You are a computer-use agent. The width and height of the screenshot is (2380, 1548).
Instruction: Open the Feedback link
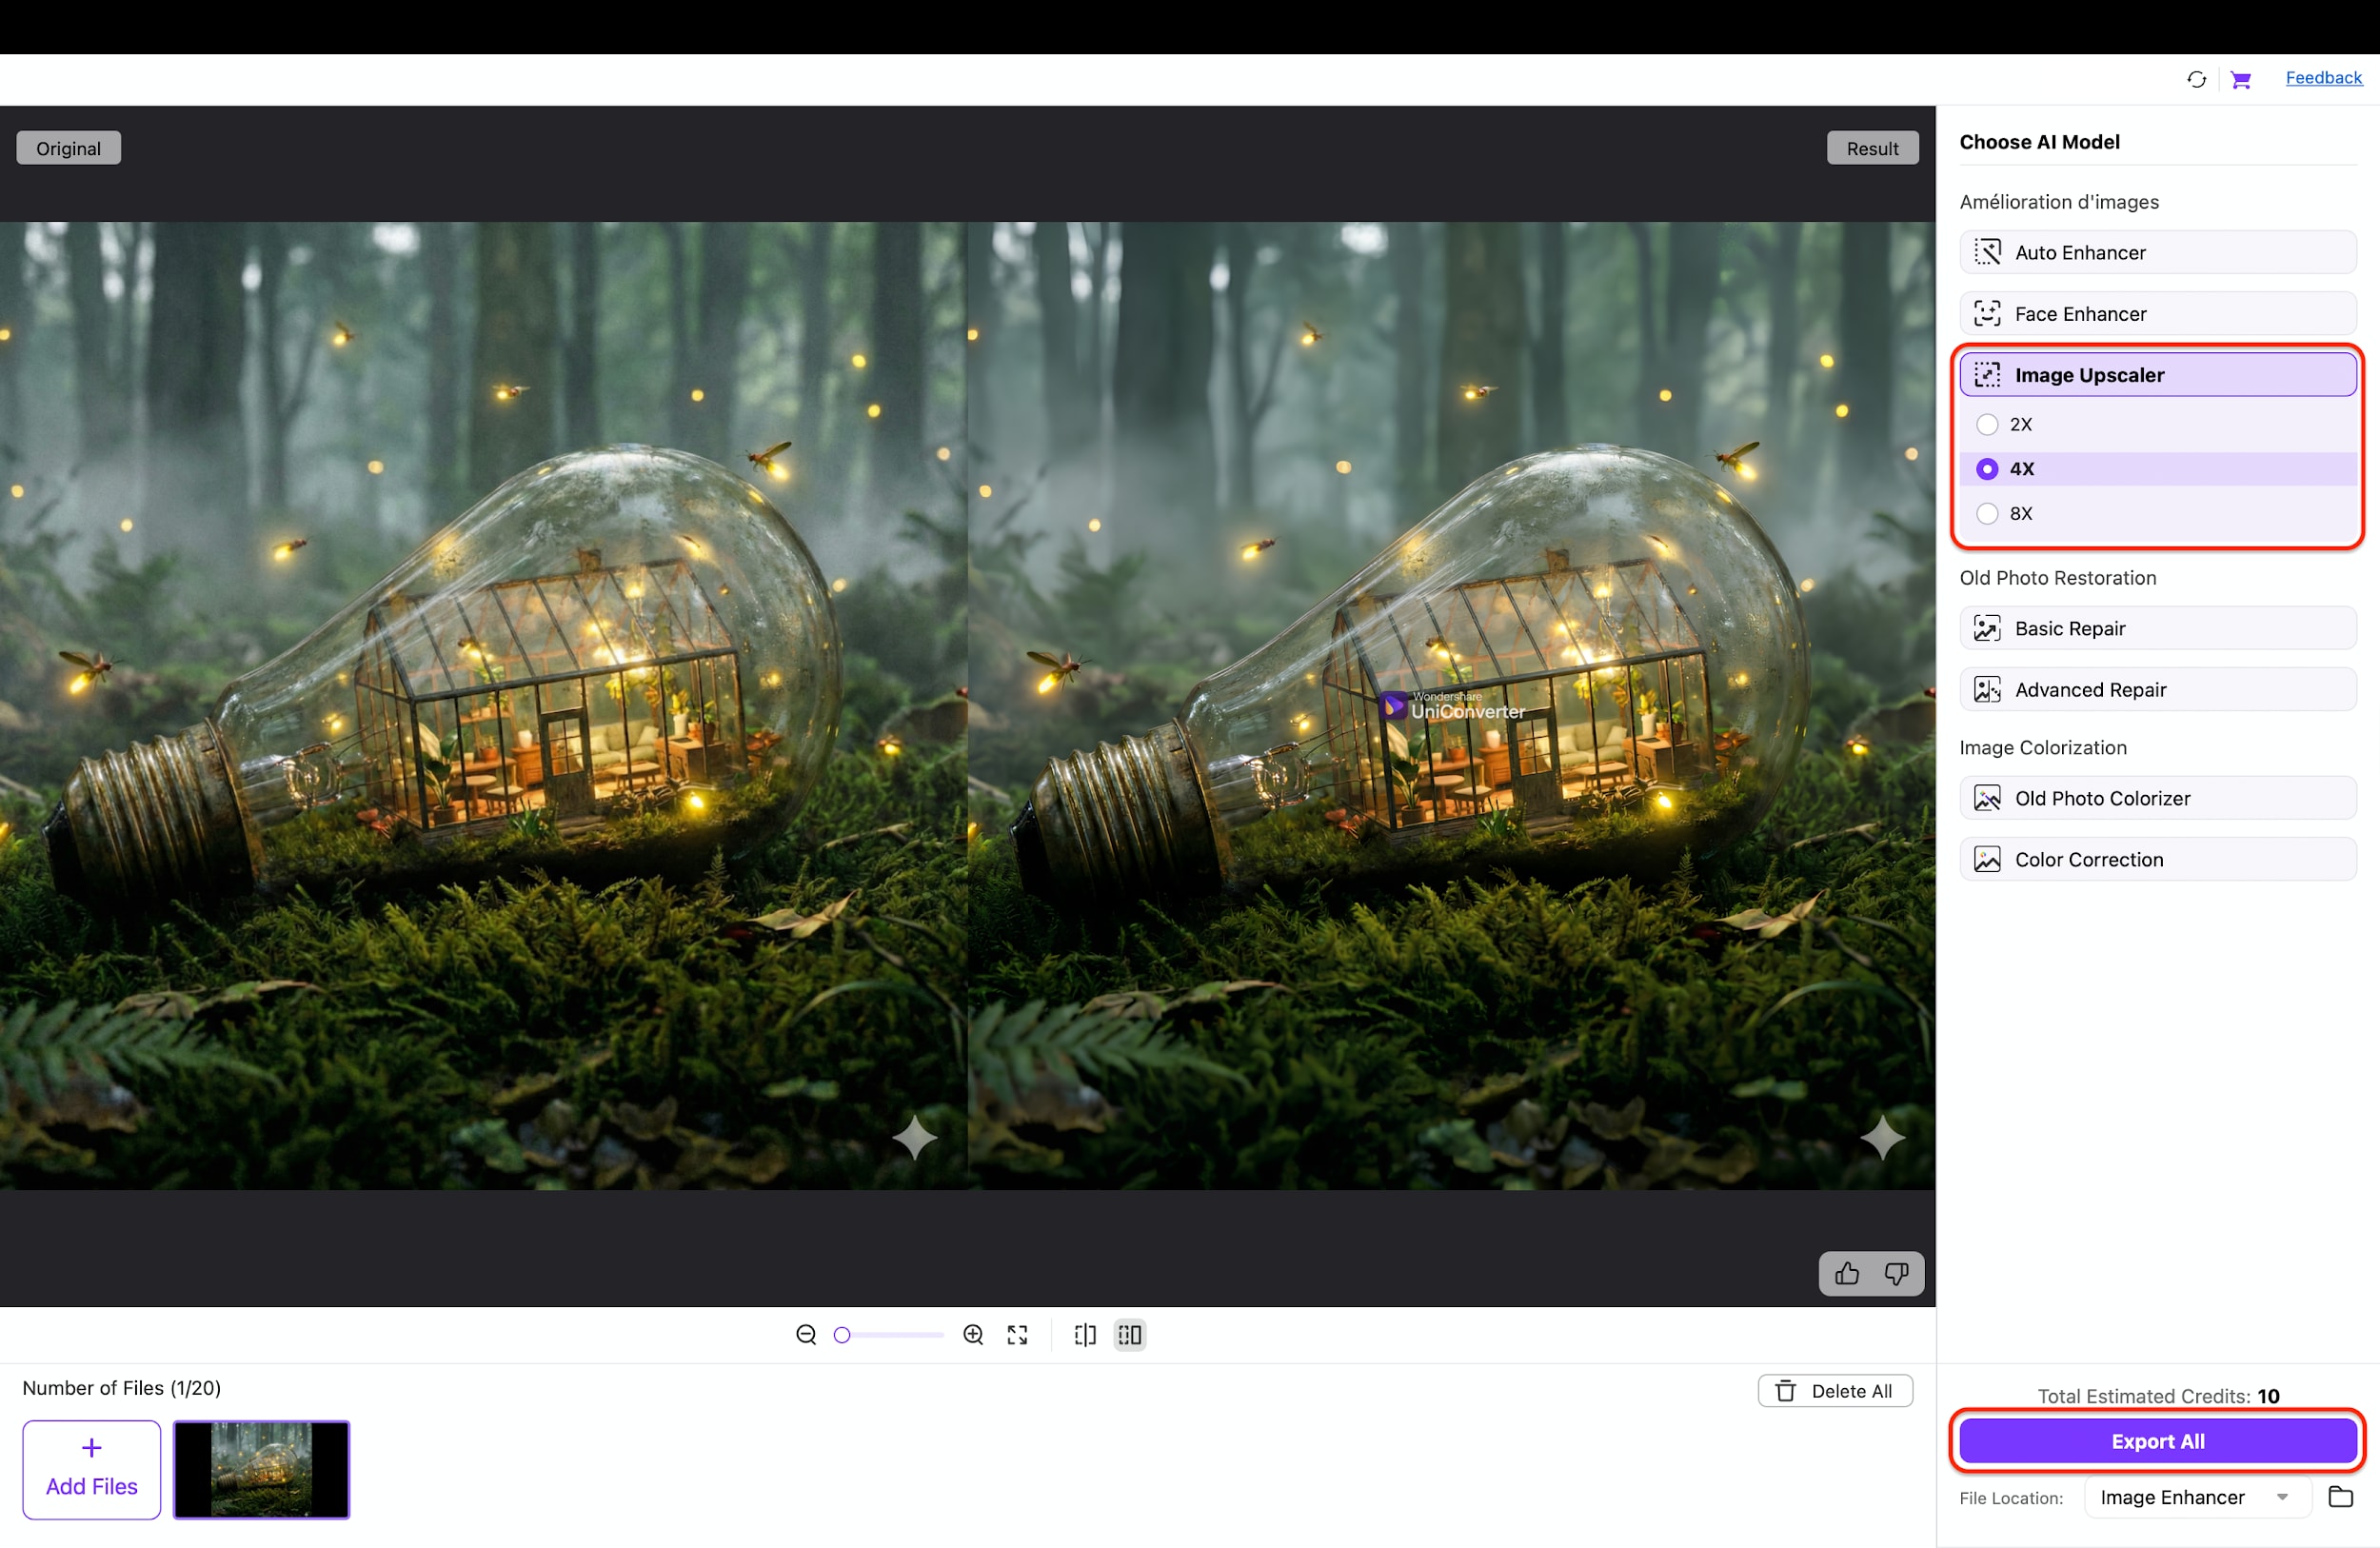tap(2323, 77)
